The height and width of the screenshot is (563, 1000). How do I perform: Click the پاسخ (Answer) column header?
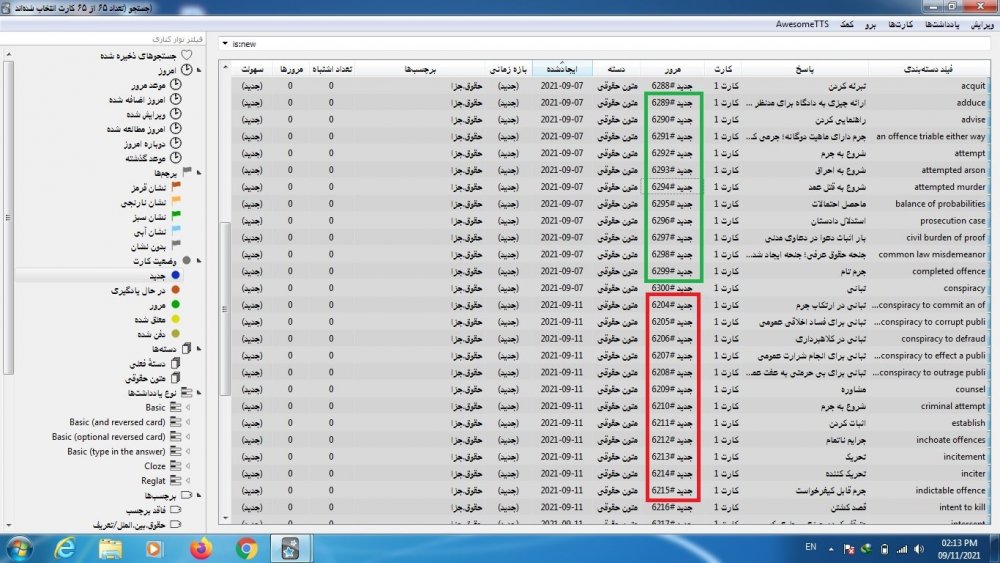click(805, 69)
